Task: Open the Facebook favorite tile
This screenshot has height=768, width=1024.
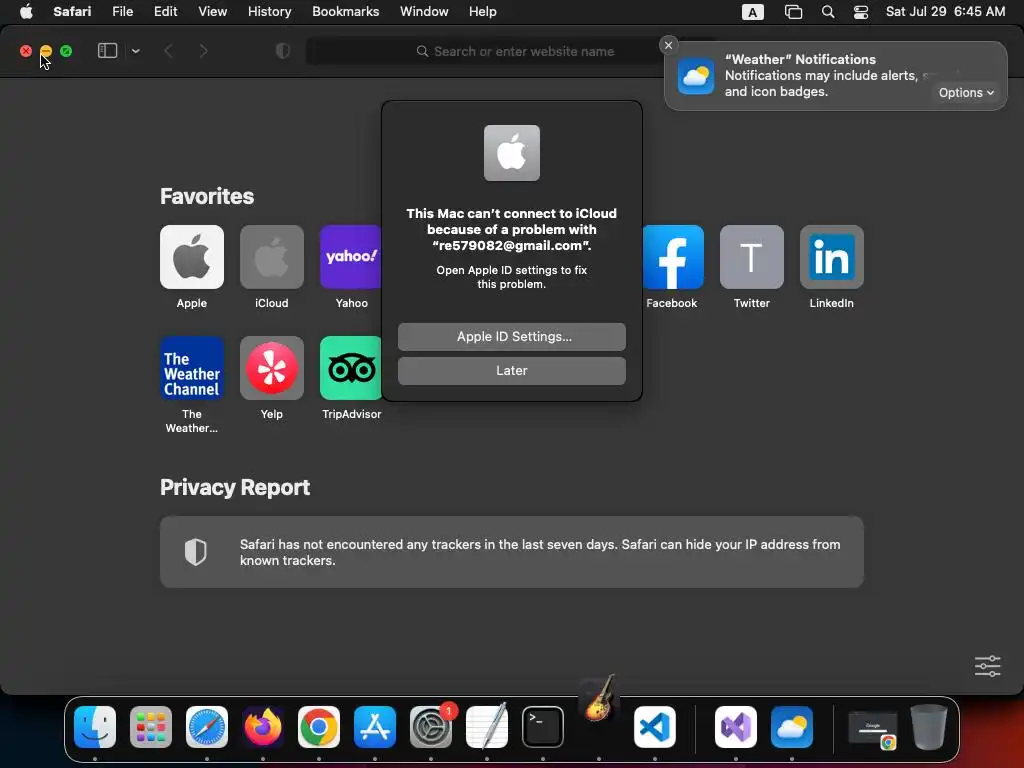Action: (x=673, y=257)
